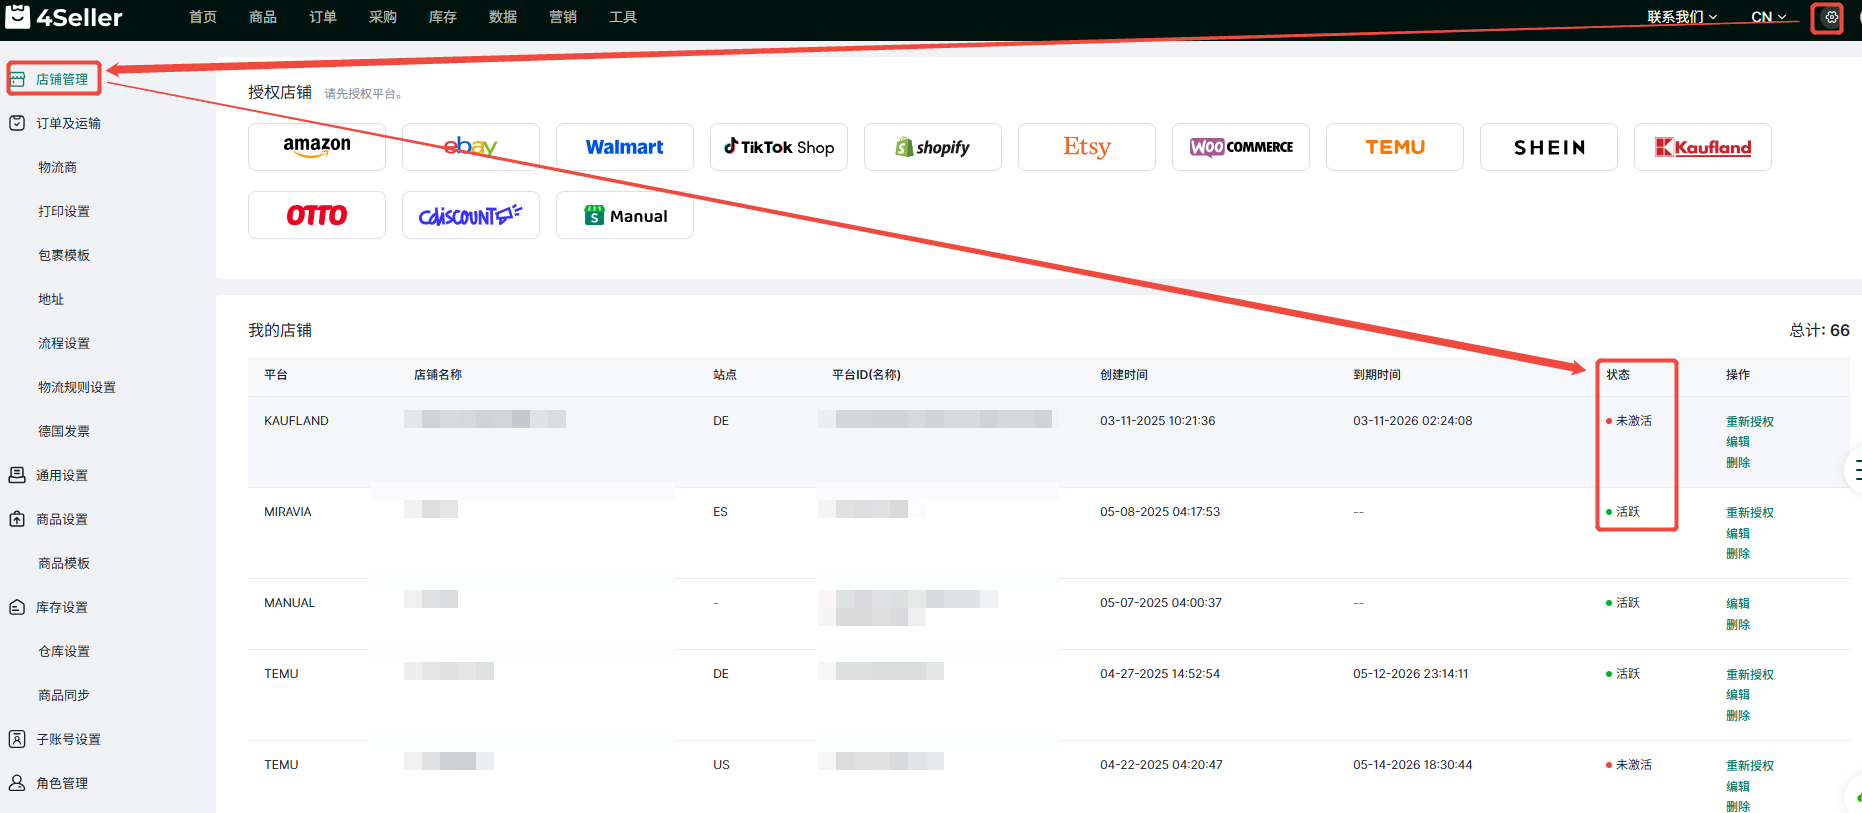1862x813 pixels.
Task: Go to 包裹模板 in sidebar
Action: (64, 255)
